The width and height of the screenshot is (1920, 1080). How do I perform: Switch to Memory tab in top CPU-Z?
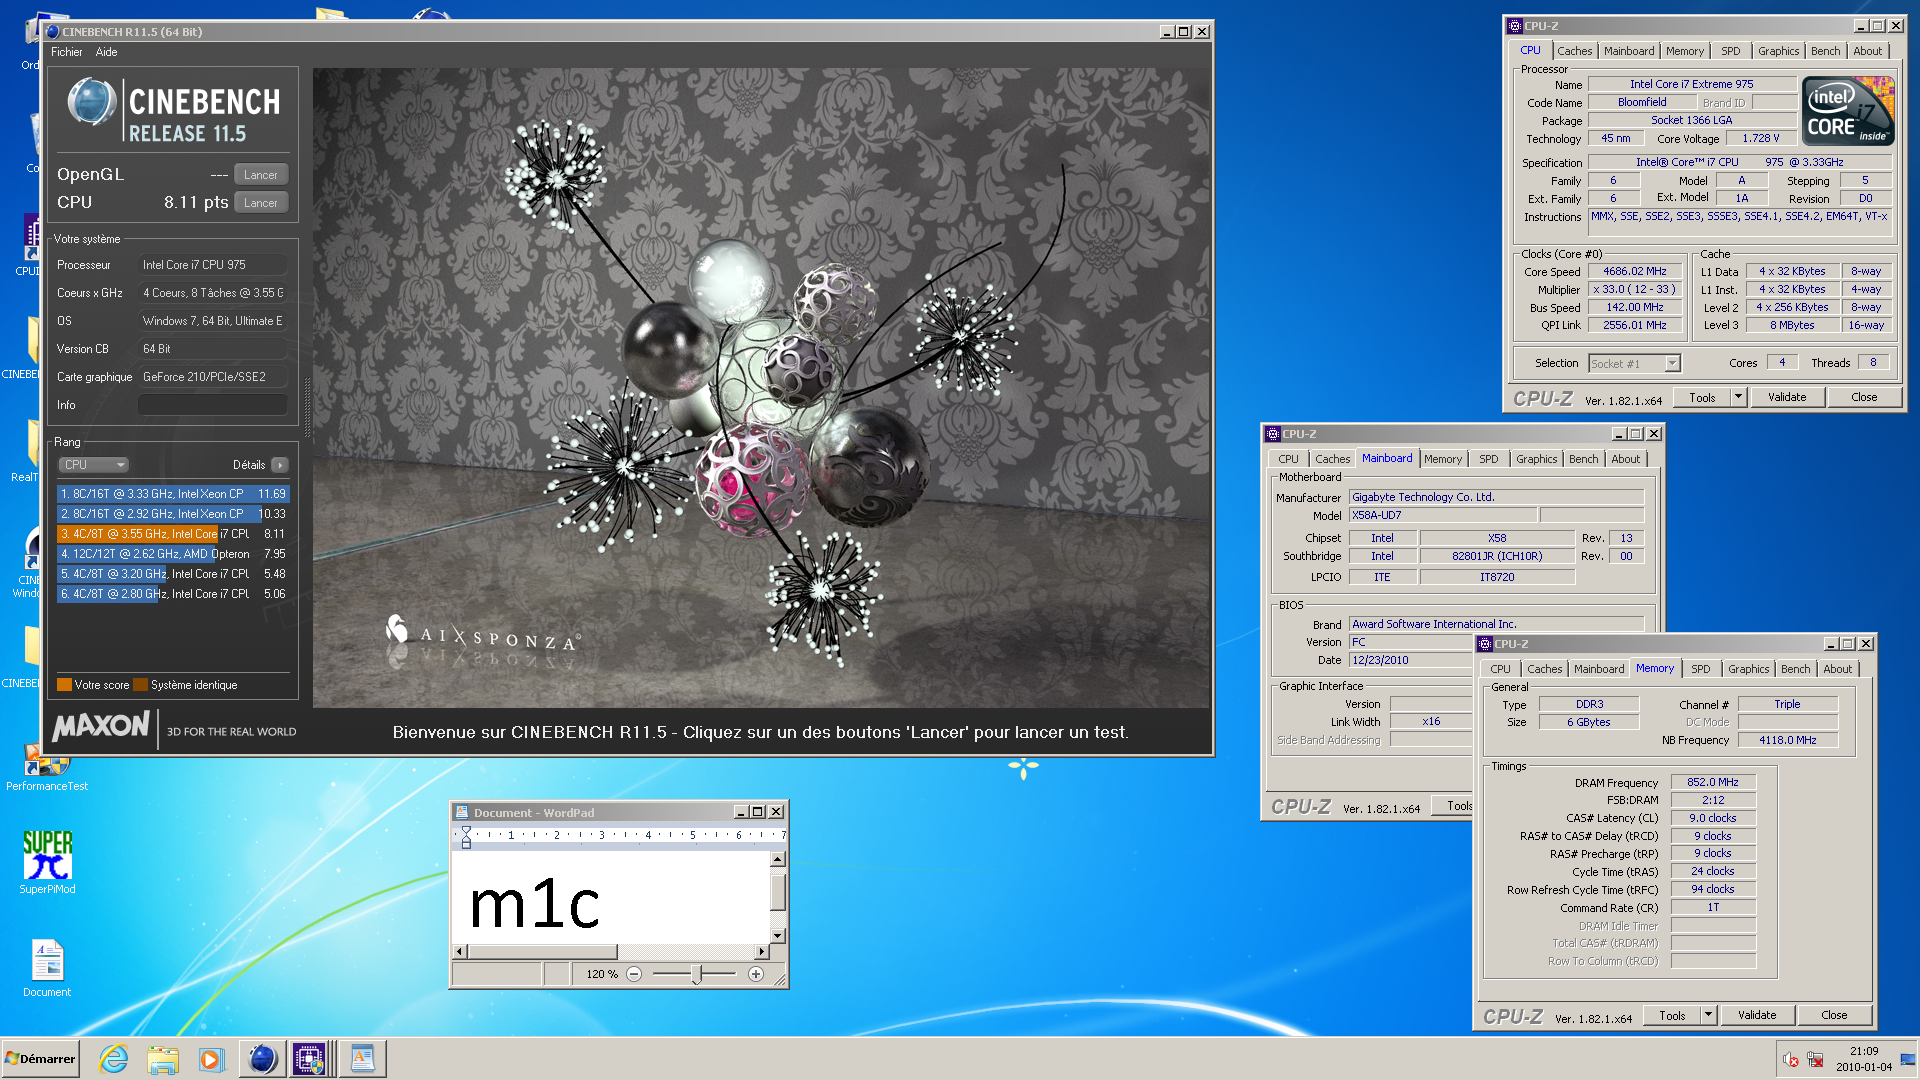point(1684,51)
